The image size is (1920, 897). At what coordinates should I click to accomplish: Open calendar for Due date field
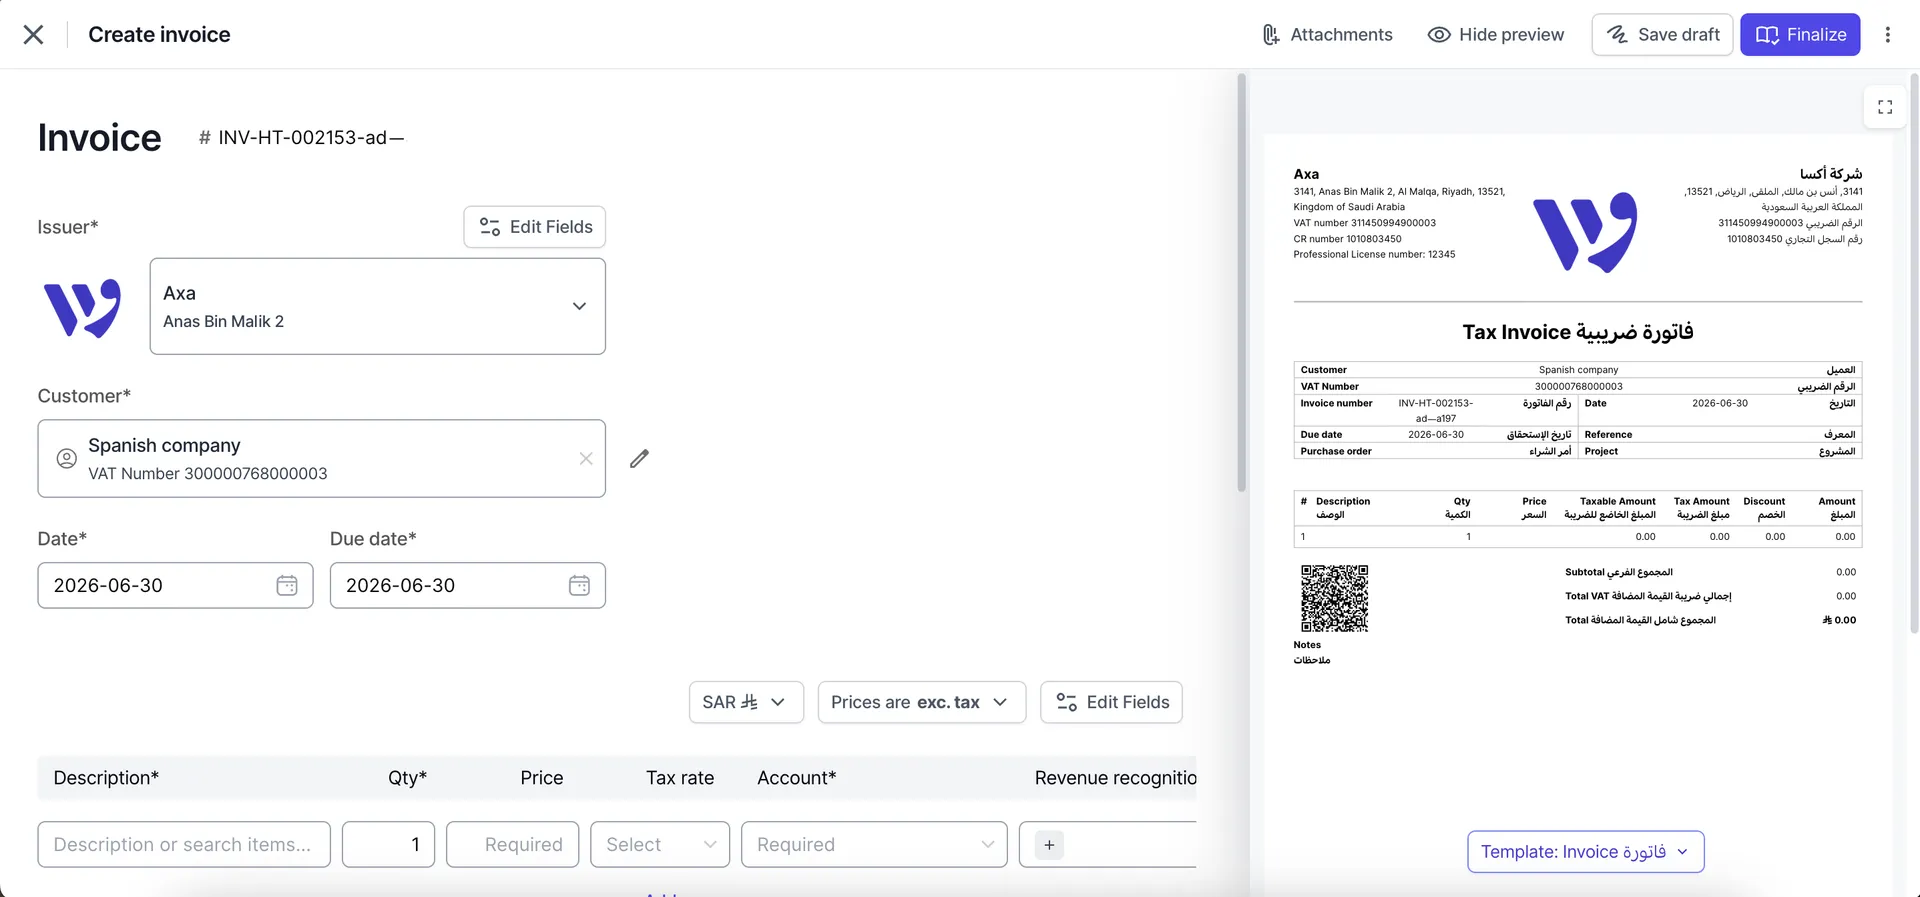pyautogui.click(x=579, y=586)
